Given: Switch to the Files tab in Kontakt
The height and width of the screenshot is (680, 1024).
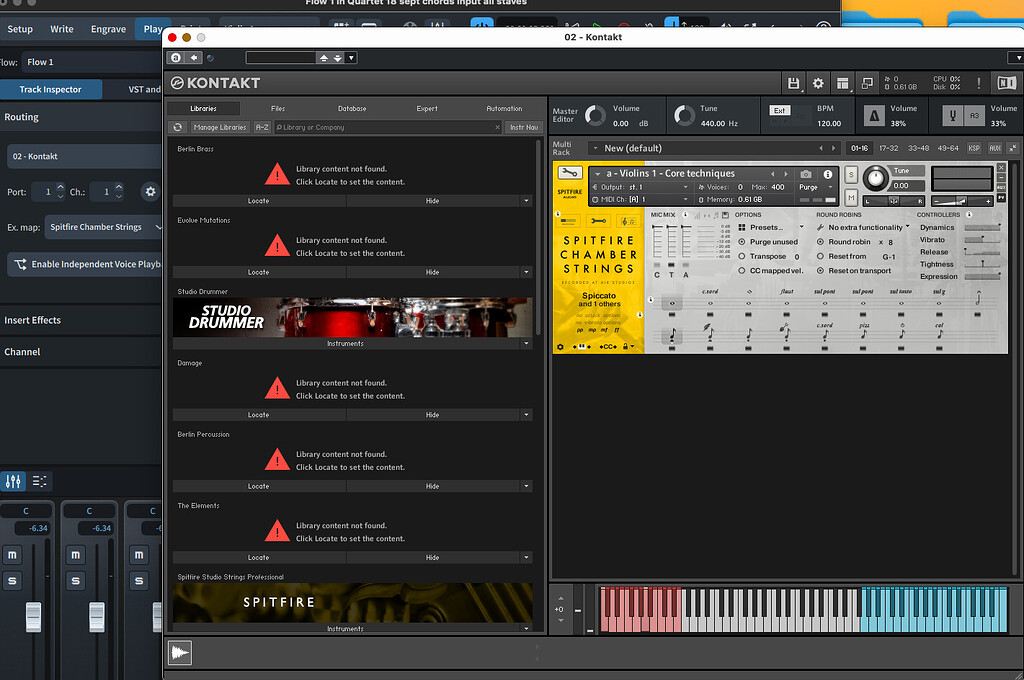Looking at the screenshot, I should pos(277,109).
